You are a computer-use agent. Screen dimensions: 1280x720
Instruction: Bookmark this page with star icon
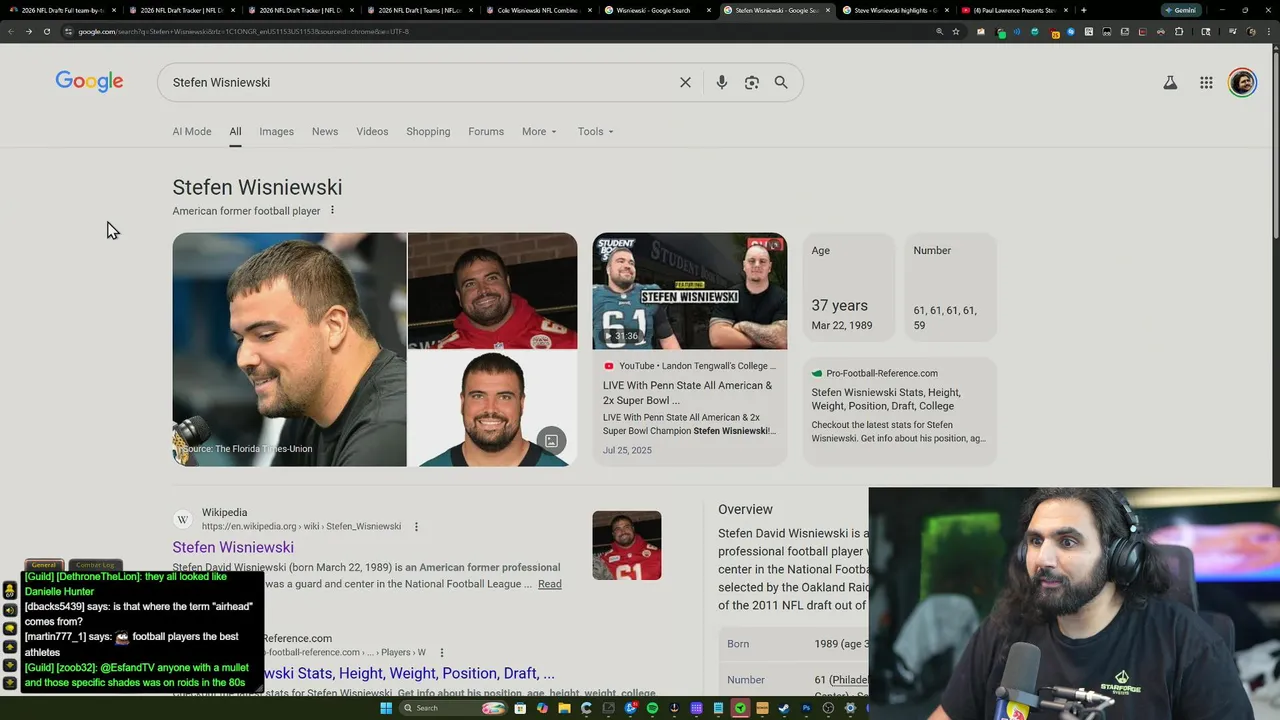point(956,31)
